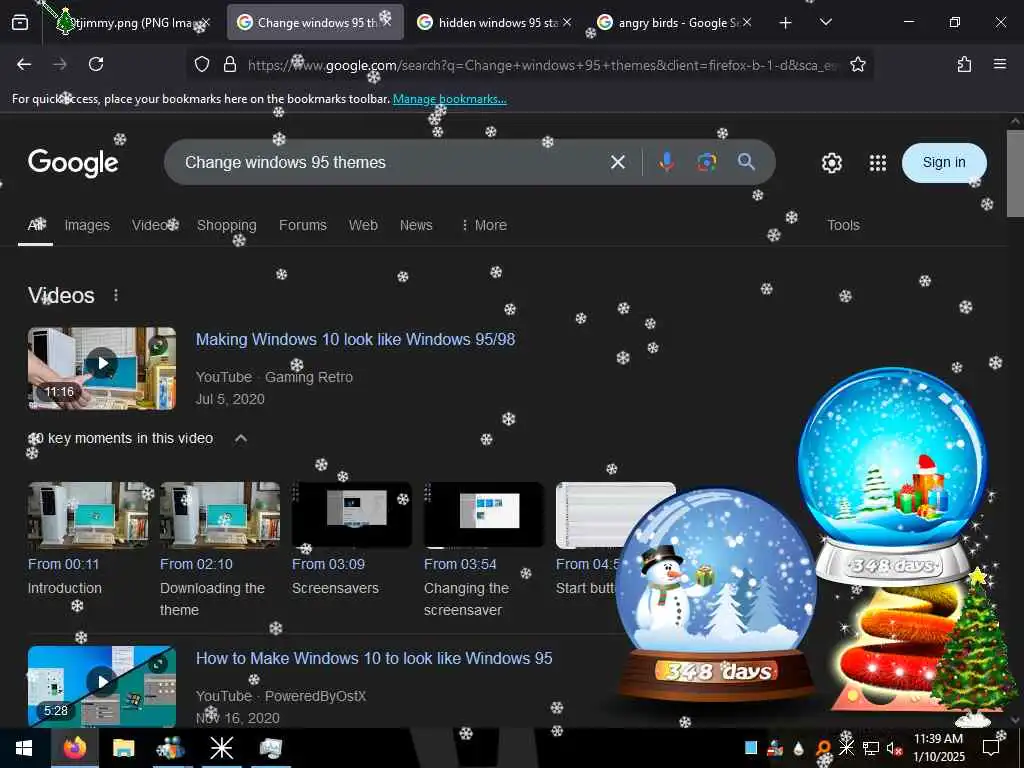Clear the search box with X icon
This screenshot has width=1024, height=768.
(x=618, y=162)
